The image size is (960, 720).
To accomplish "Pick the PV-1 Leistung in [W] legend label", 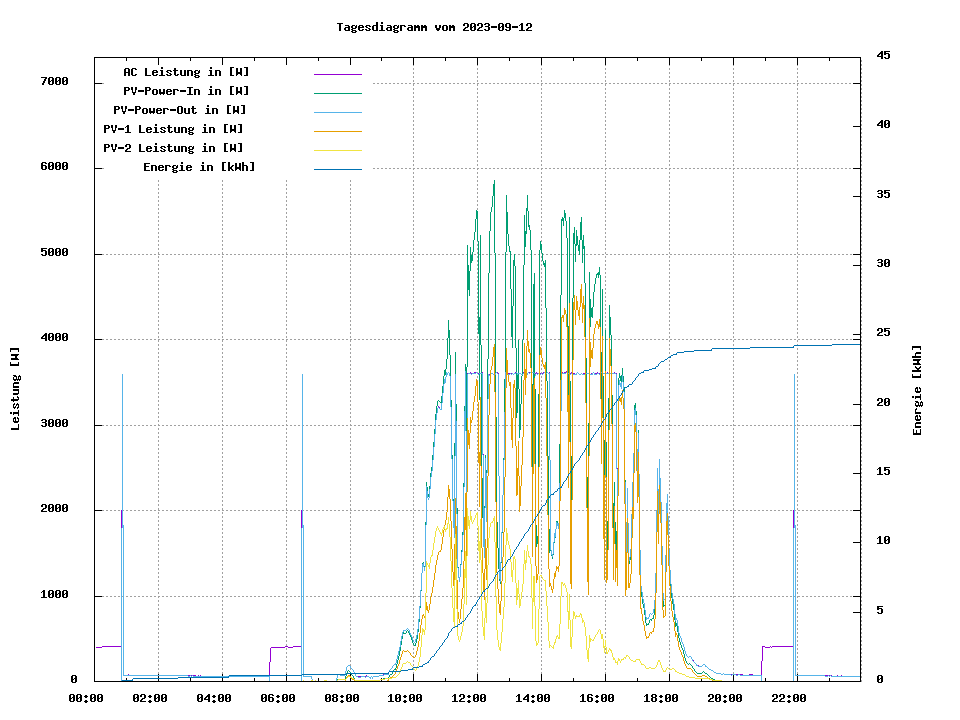I will 173,129.
